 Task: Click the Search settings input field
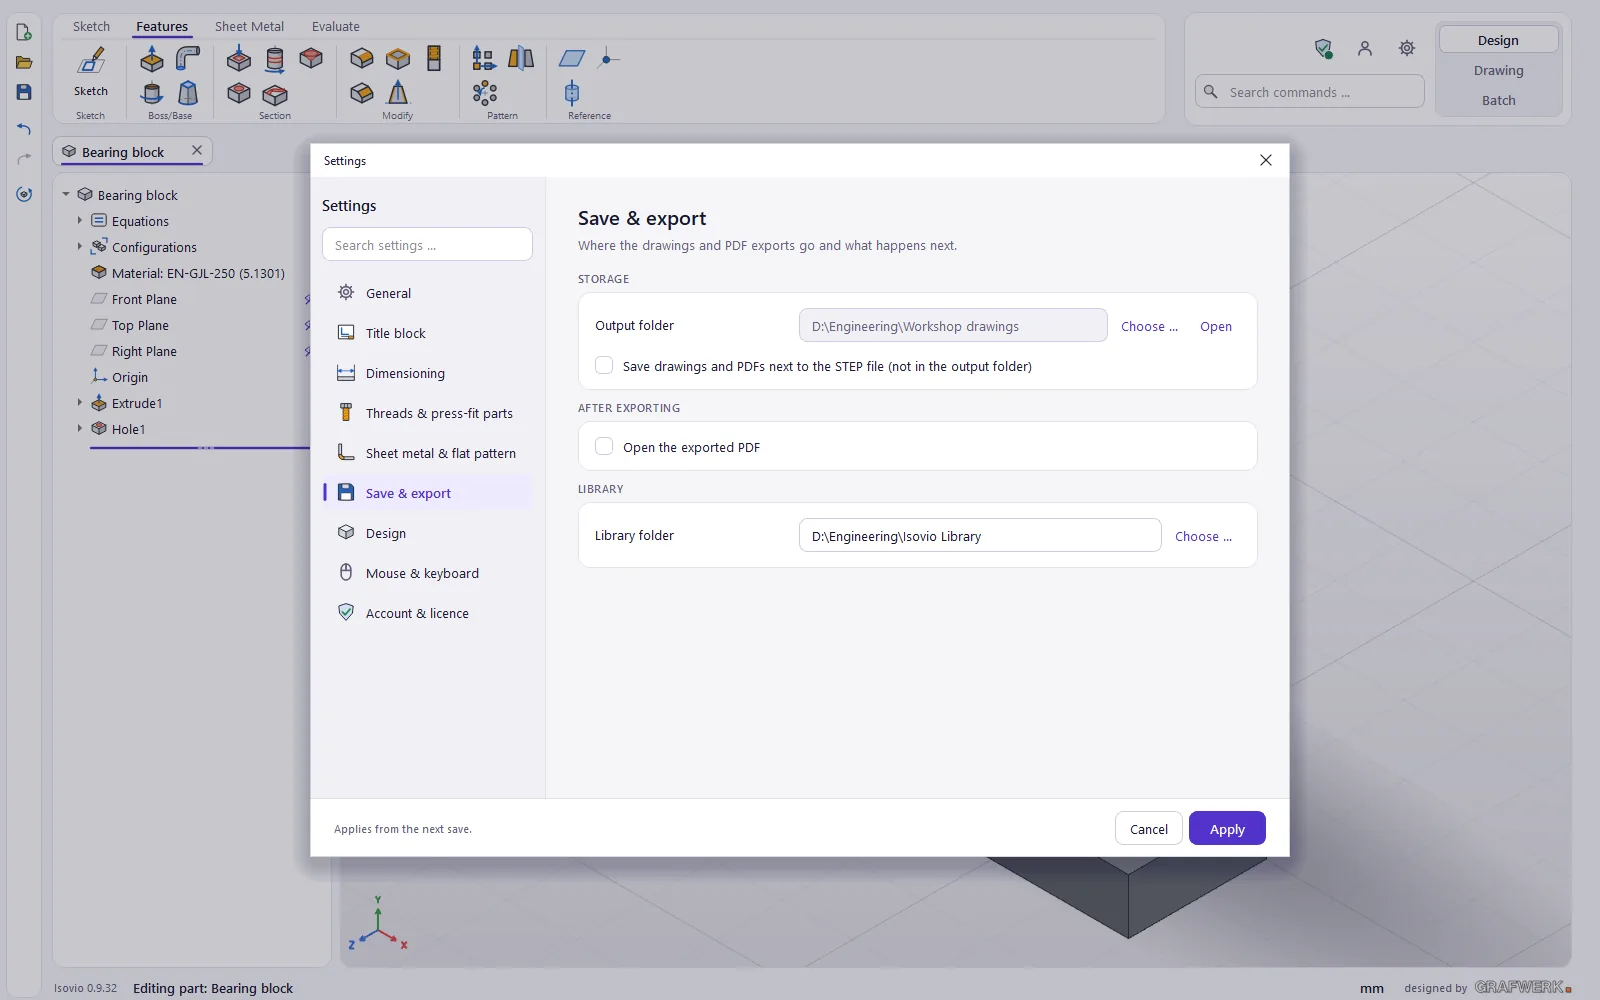427,245
